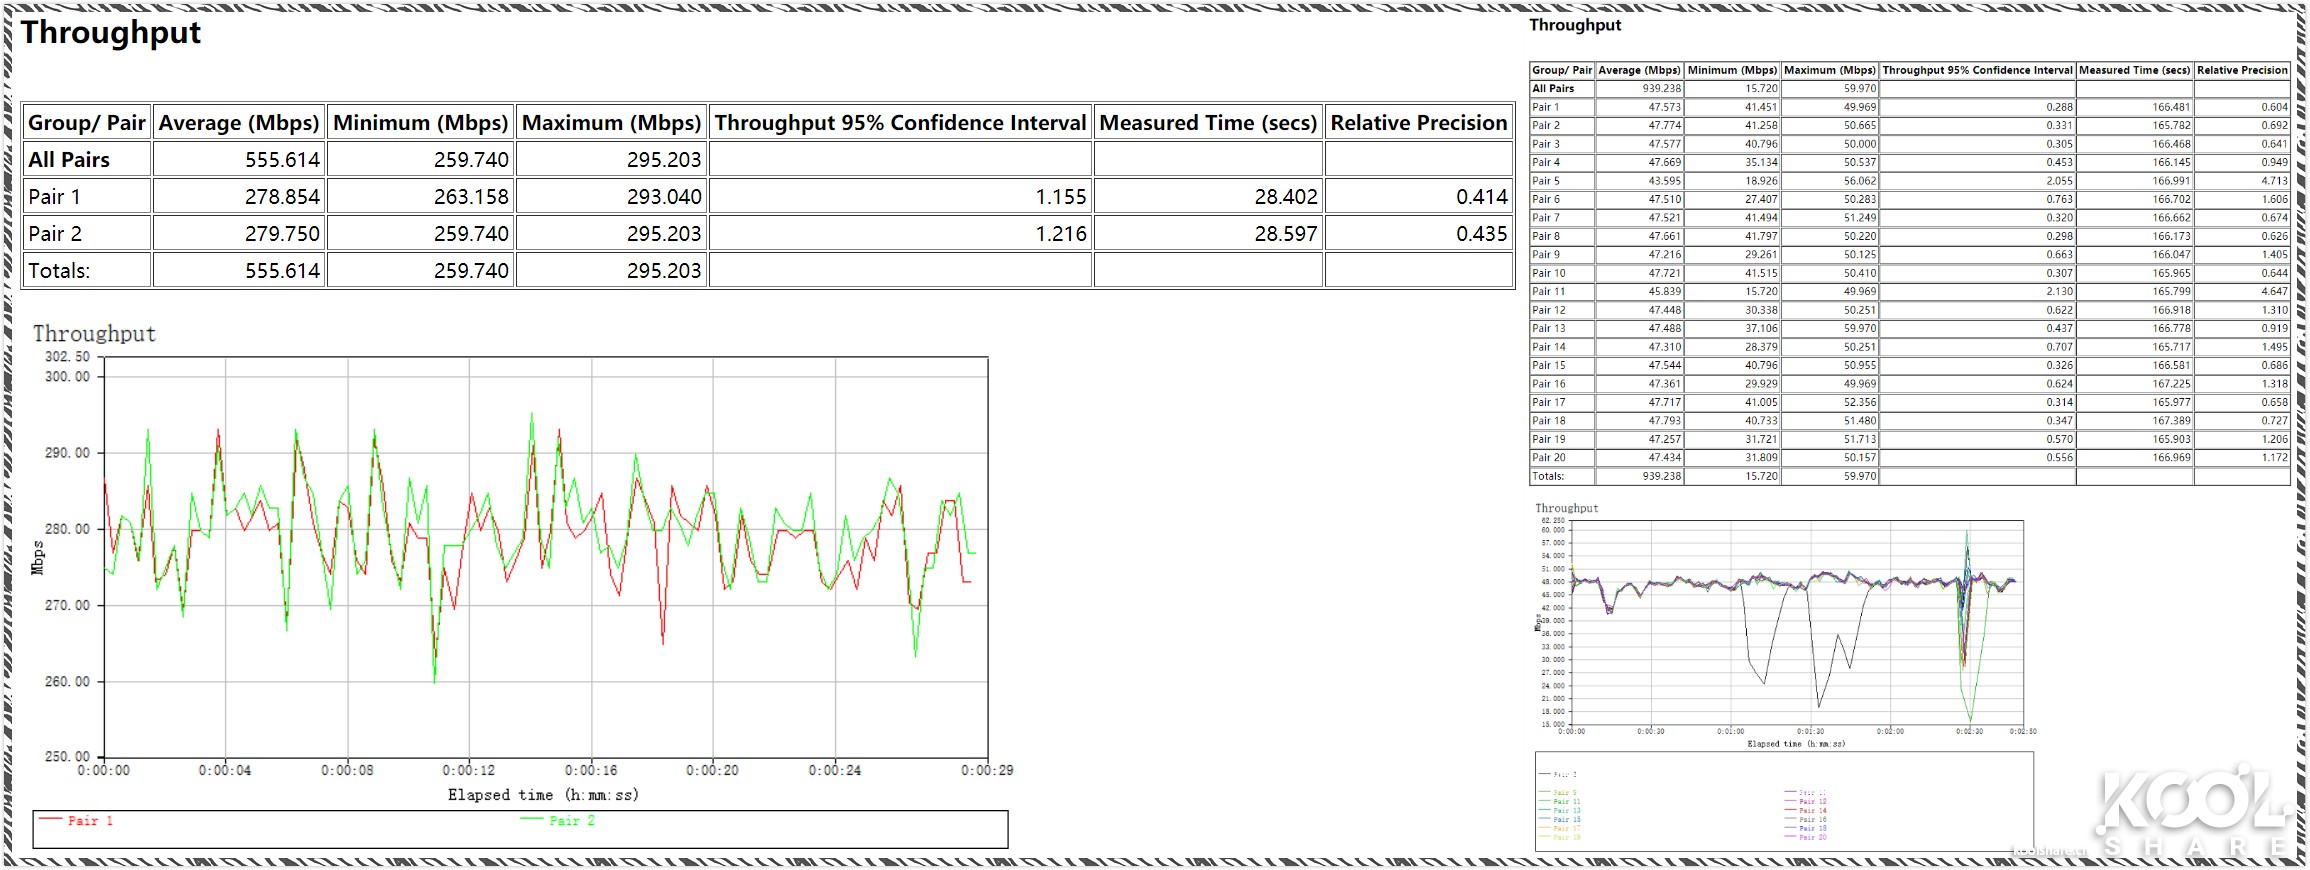This screenshot has width=2310, height=870.
Task: Click the green Pair 2 legend entry
Action: [x=558, y=821]
